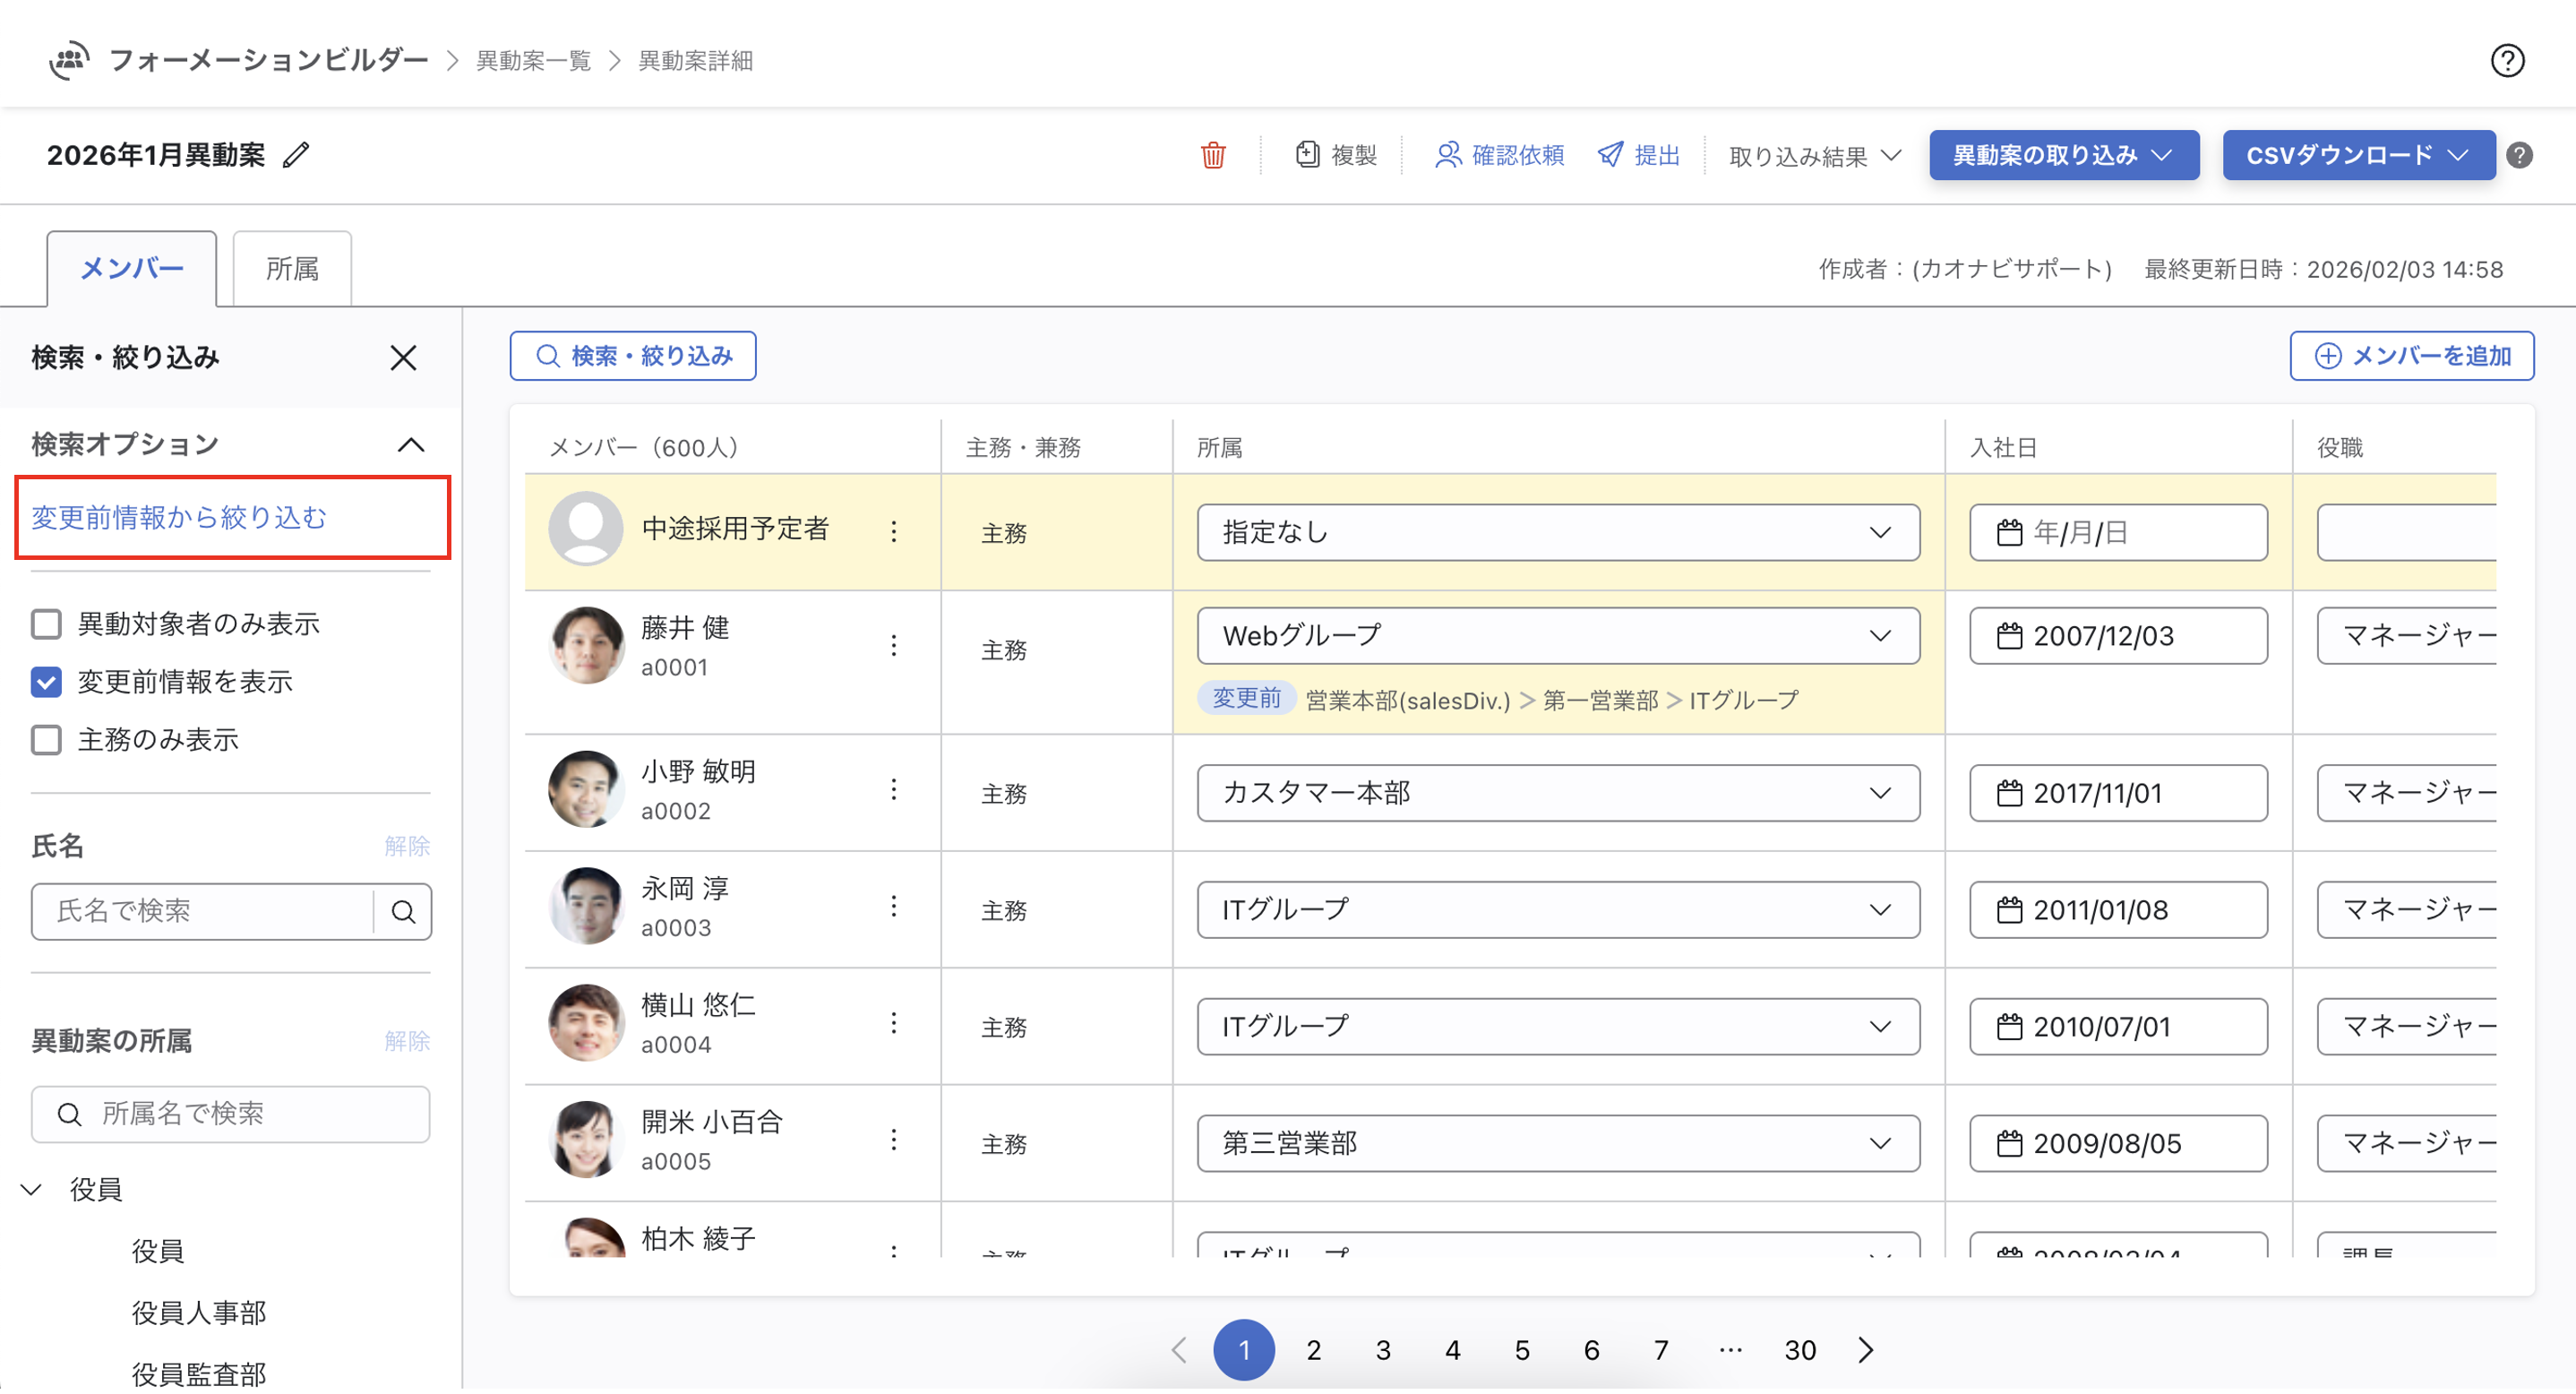Click the 提出 paper plane icon
The height and width of the screenshot is (1394, 2576).
(1610, 155)
